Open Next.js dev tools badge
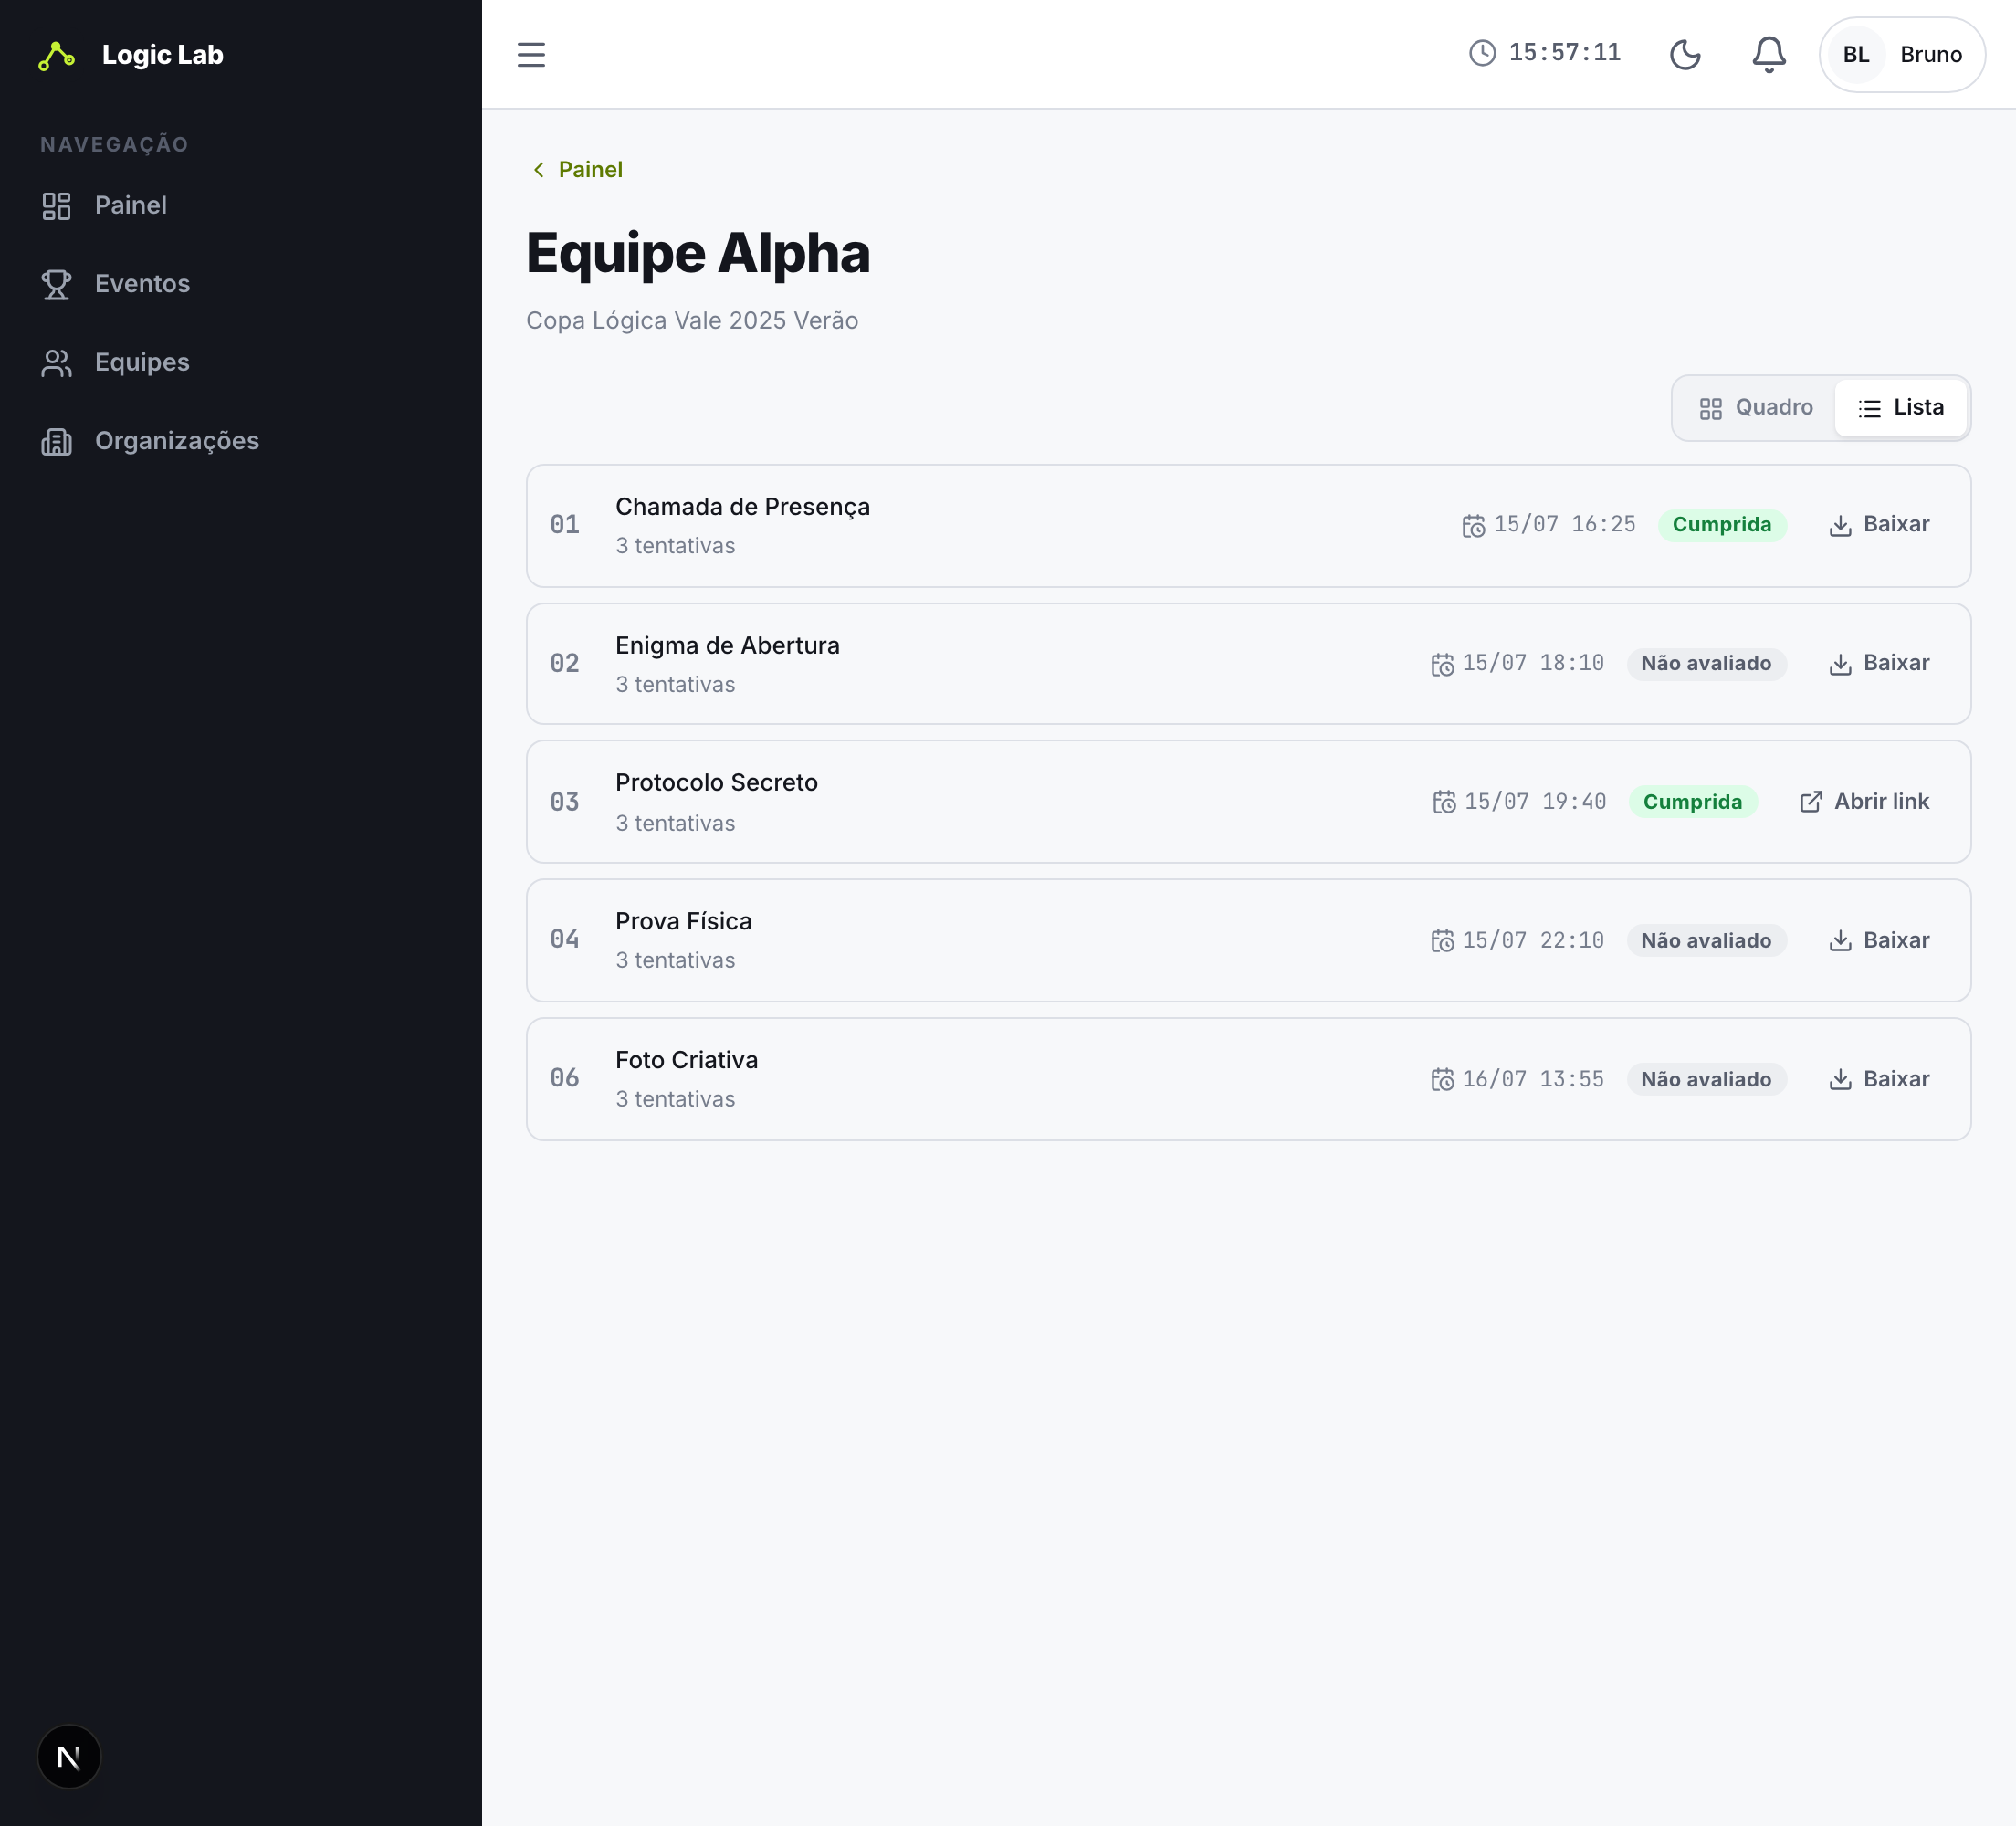 [x=69, y=1756]
